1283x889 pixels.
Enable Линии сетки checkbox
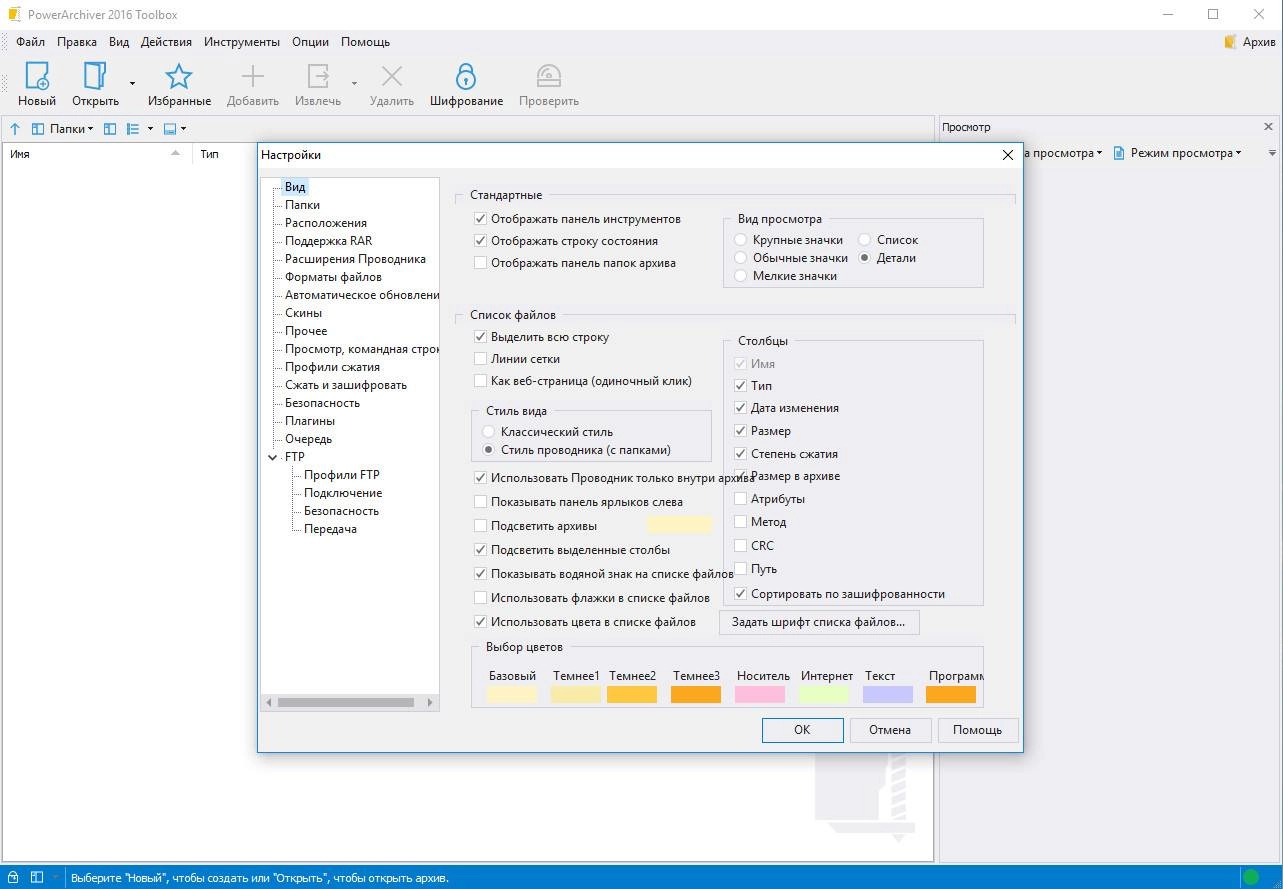(x=481, y=359)
